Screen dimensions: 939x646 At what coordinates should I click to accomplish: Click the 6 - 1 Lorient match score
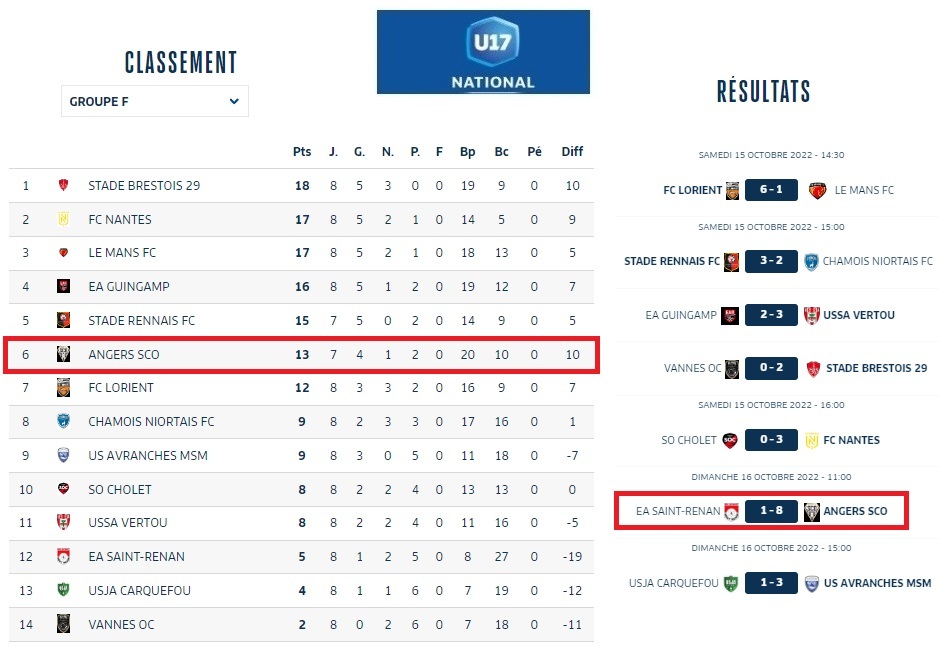[771, 190]
